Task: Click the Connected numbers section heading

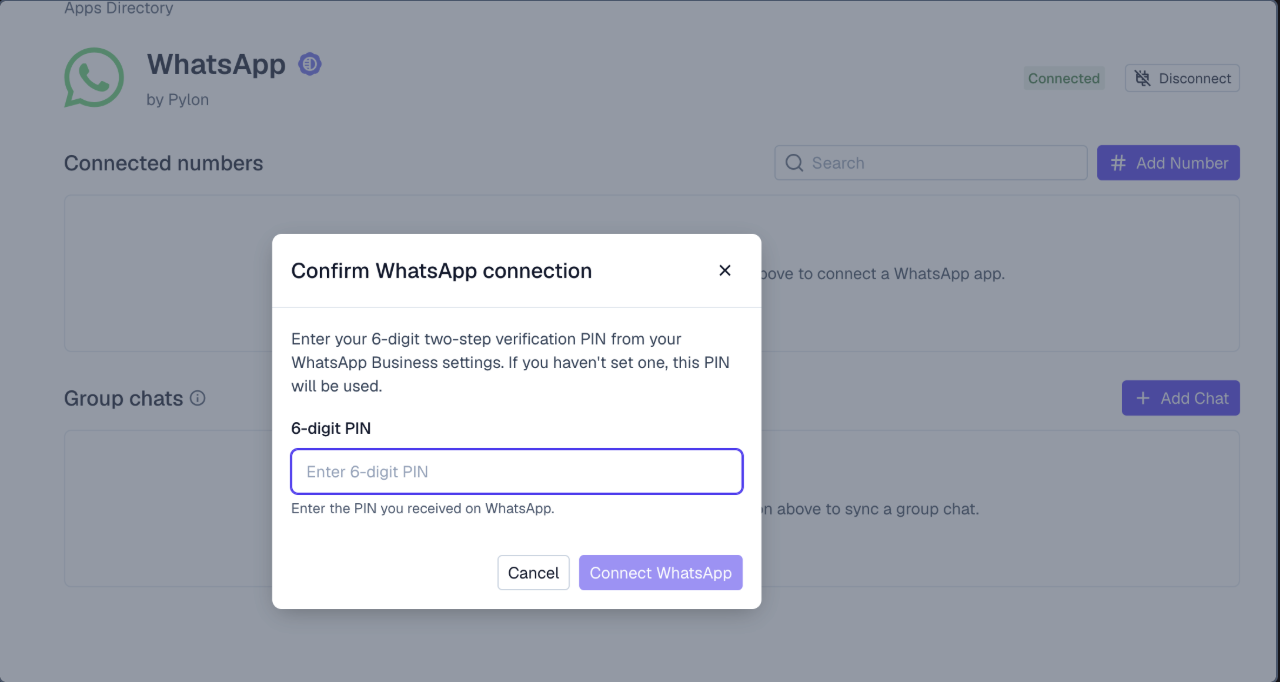Action: (x=163, y=163)
